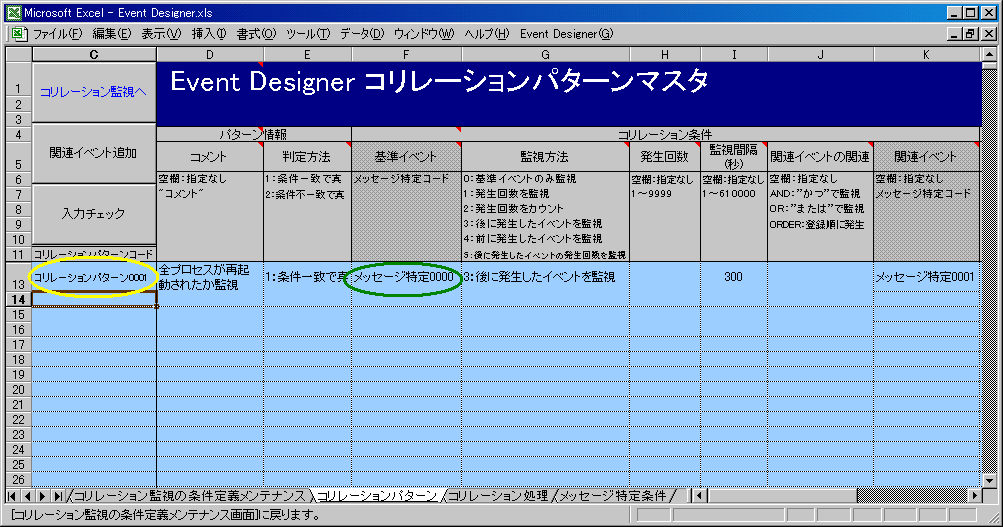The image size is (1003, 527).
Task: Select cell 全プロセスが再起動されたか監視
Action: pyautogui.click(x=210, y=277)
